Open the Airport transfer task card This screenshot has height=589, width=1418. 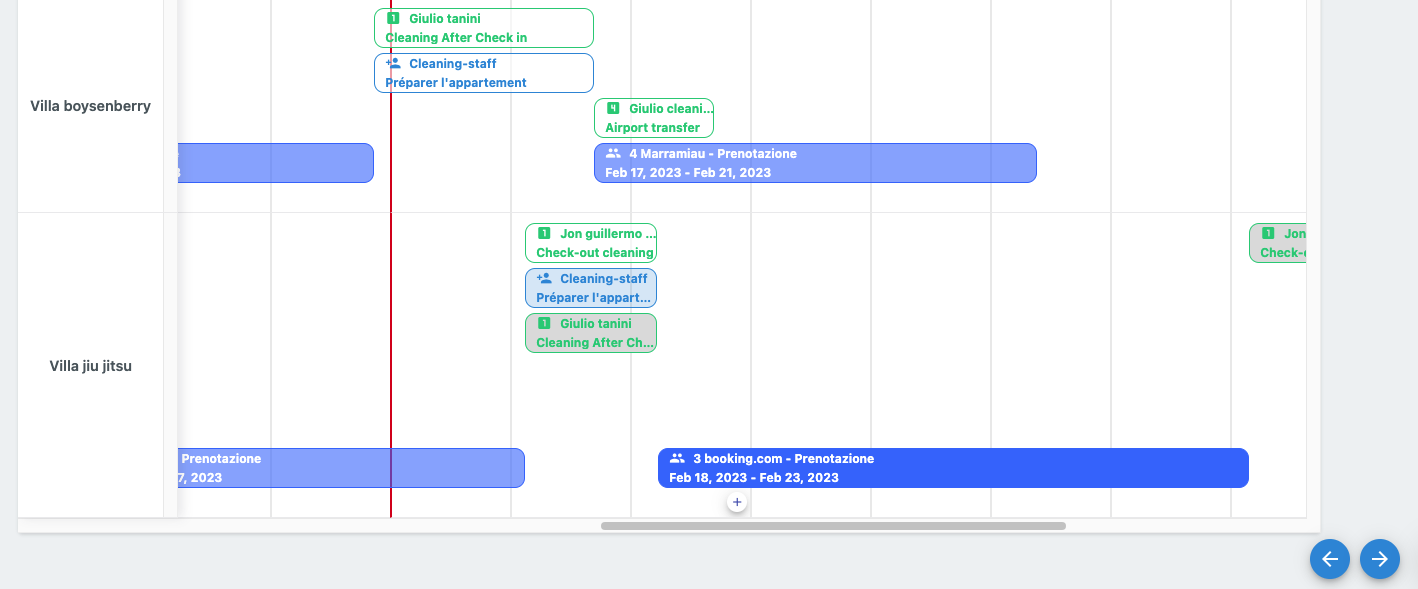pos(653,118)
